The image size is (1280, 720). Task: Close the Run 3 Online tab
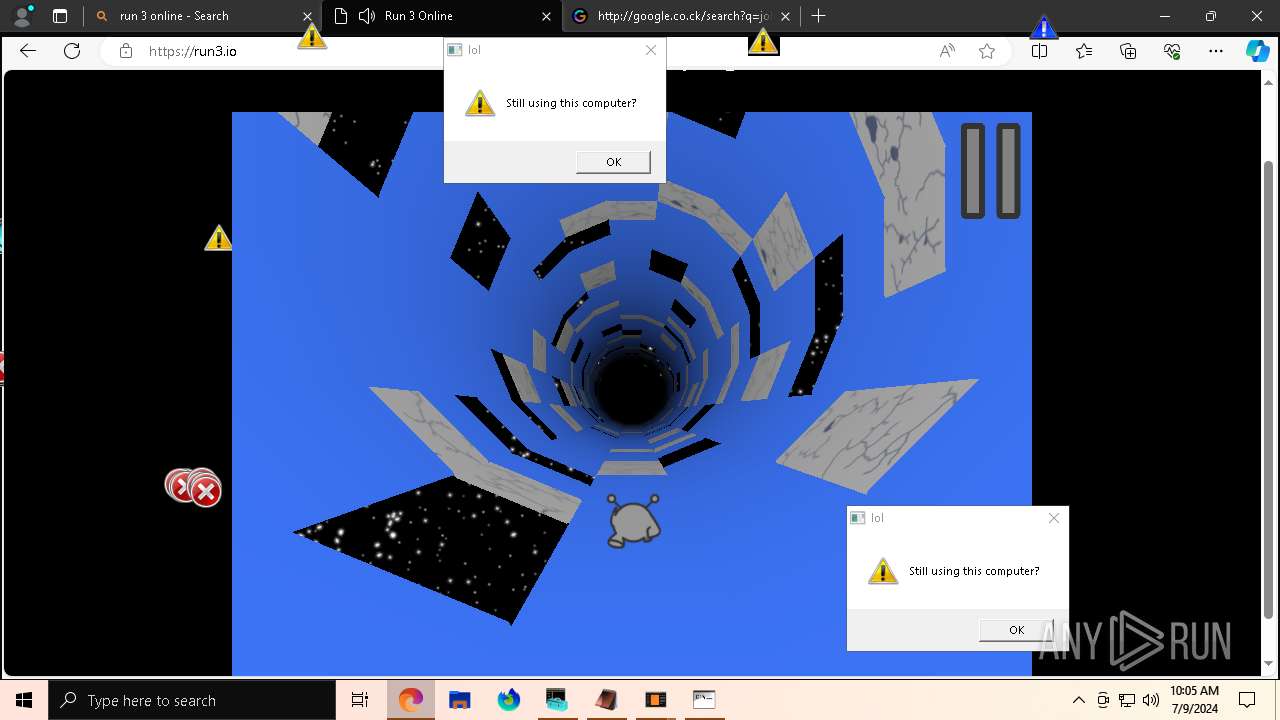coord(546,16)
